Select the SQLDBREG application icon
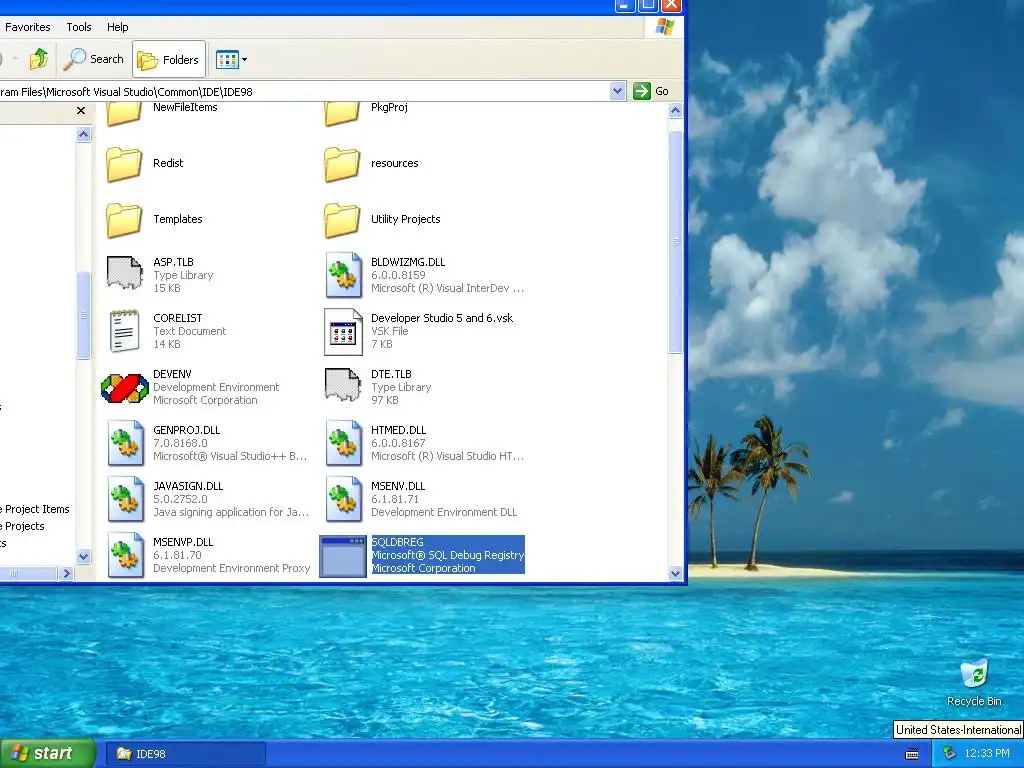 click(343, 556)
